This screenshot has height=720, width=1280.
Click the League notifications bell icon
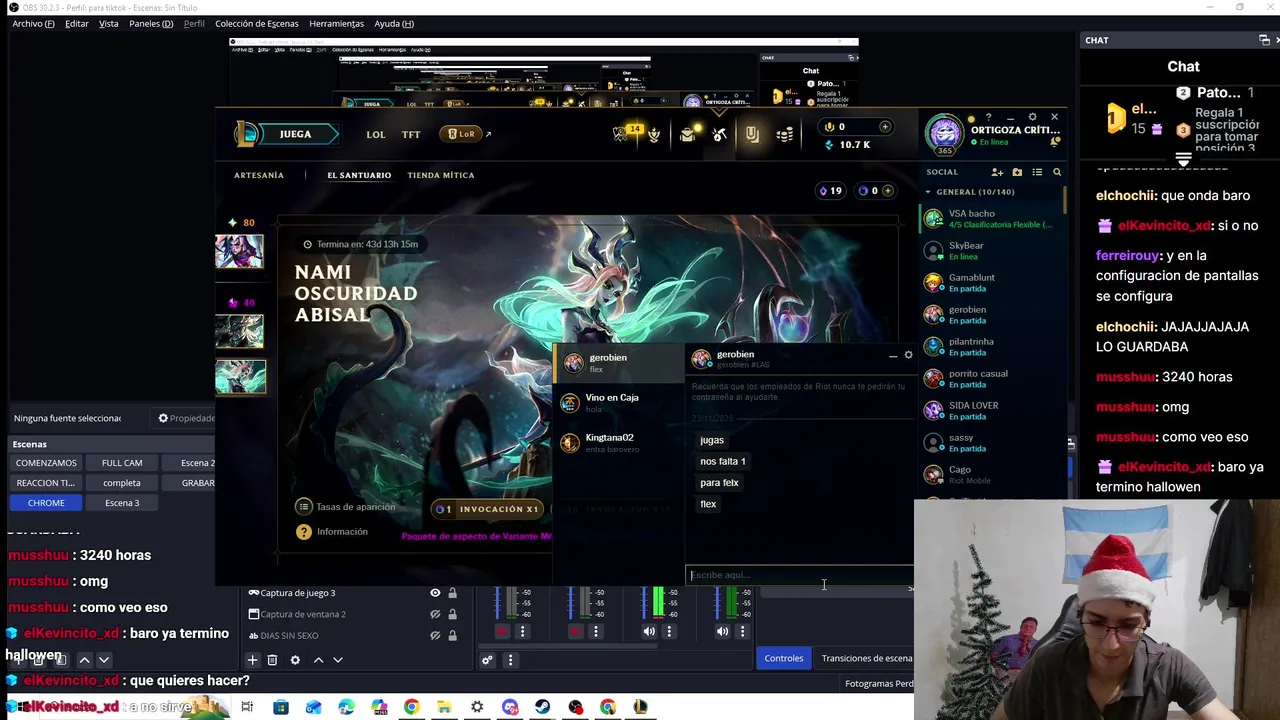tap(1055, 142)
